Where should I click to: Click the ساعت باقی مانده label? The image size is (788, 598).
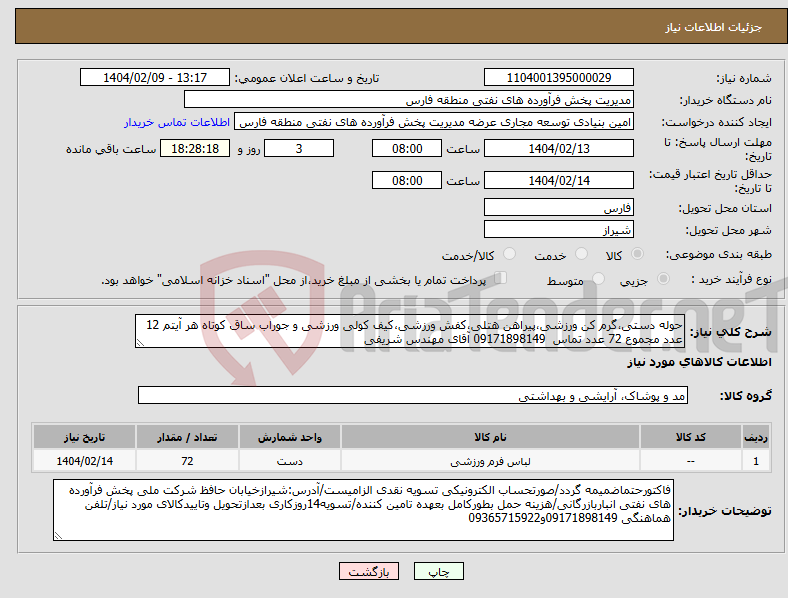(111, 149)
